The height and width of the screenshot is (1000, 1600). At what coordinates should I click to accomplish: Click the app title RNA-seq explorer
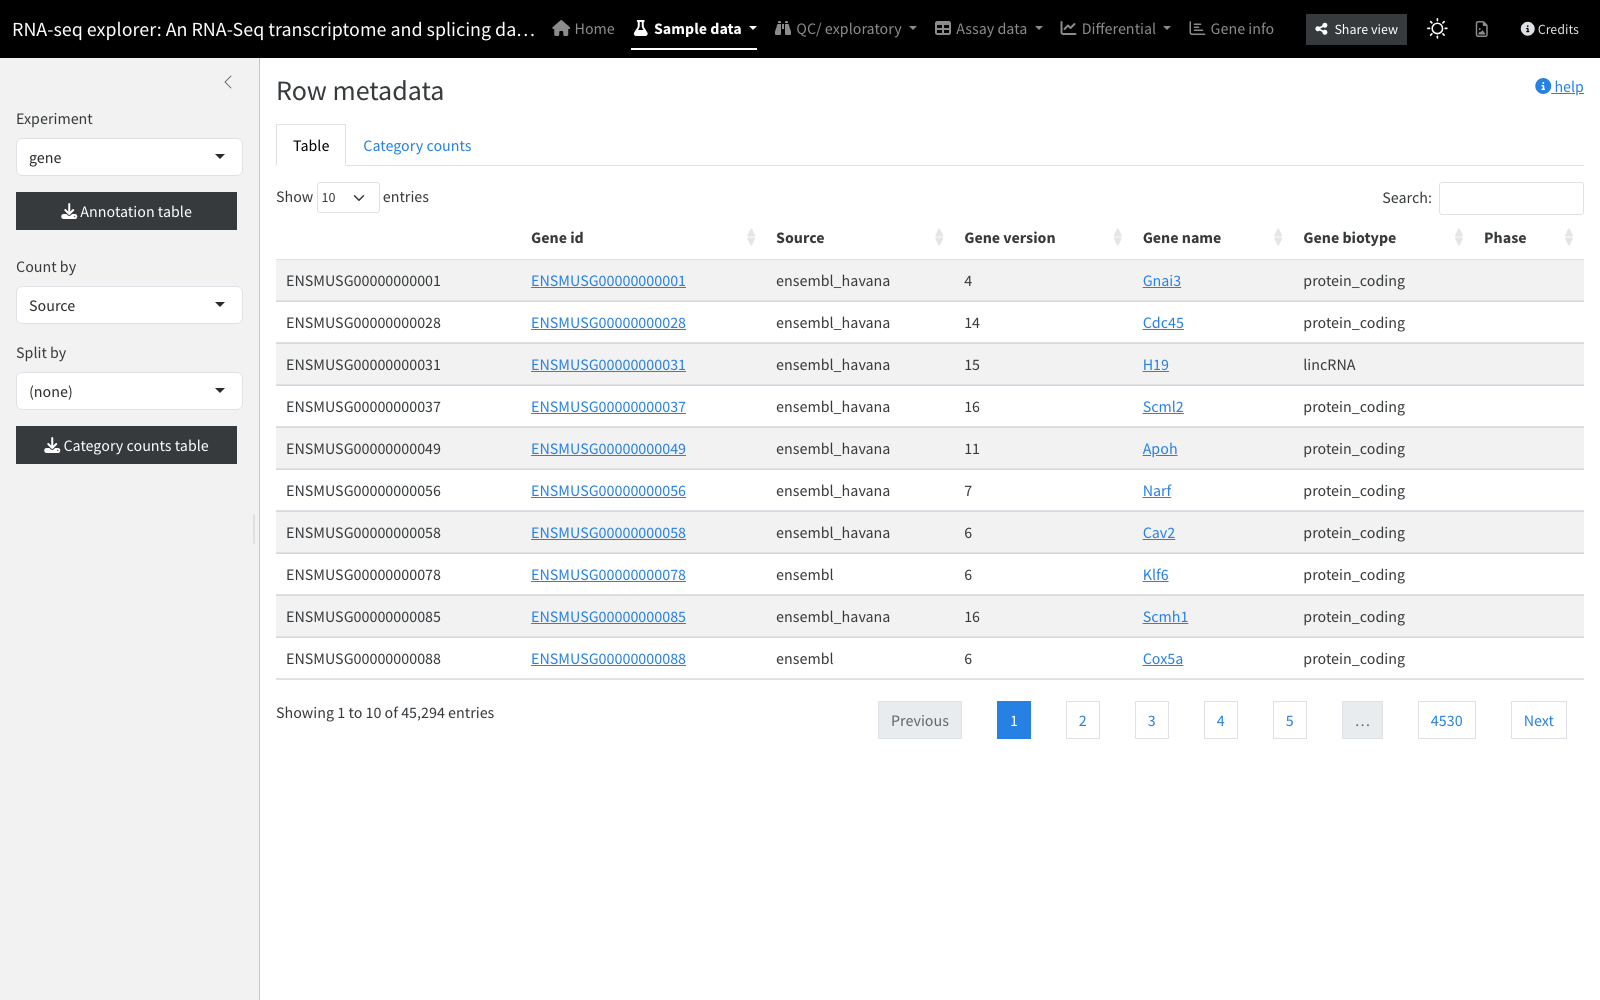tap(273, 29)
